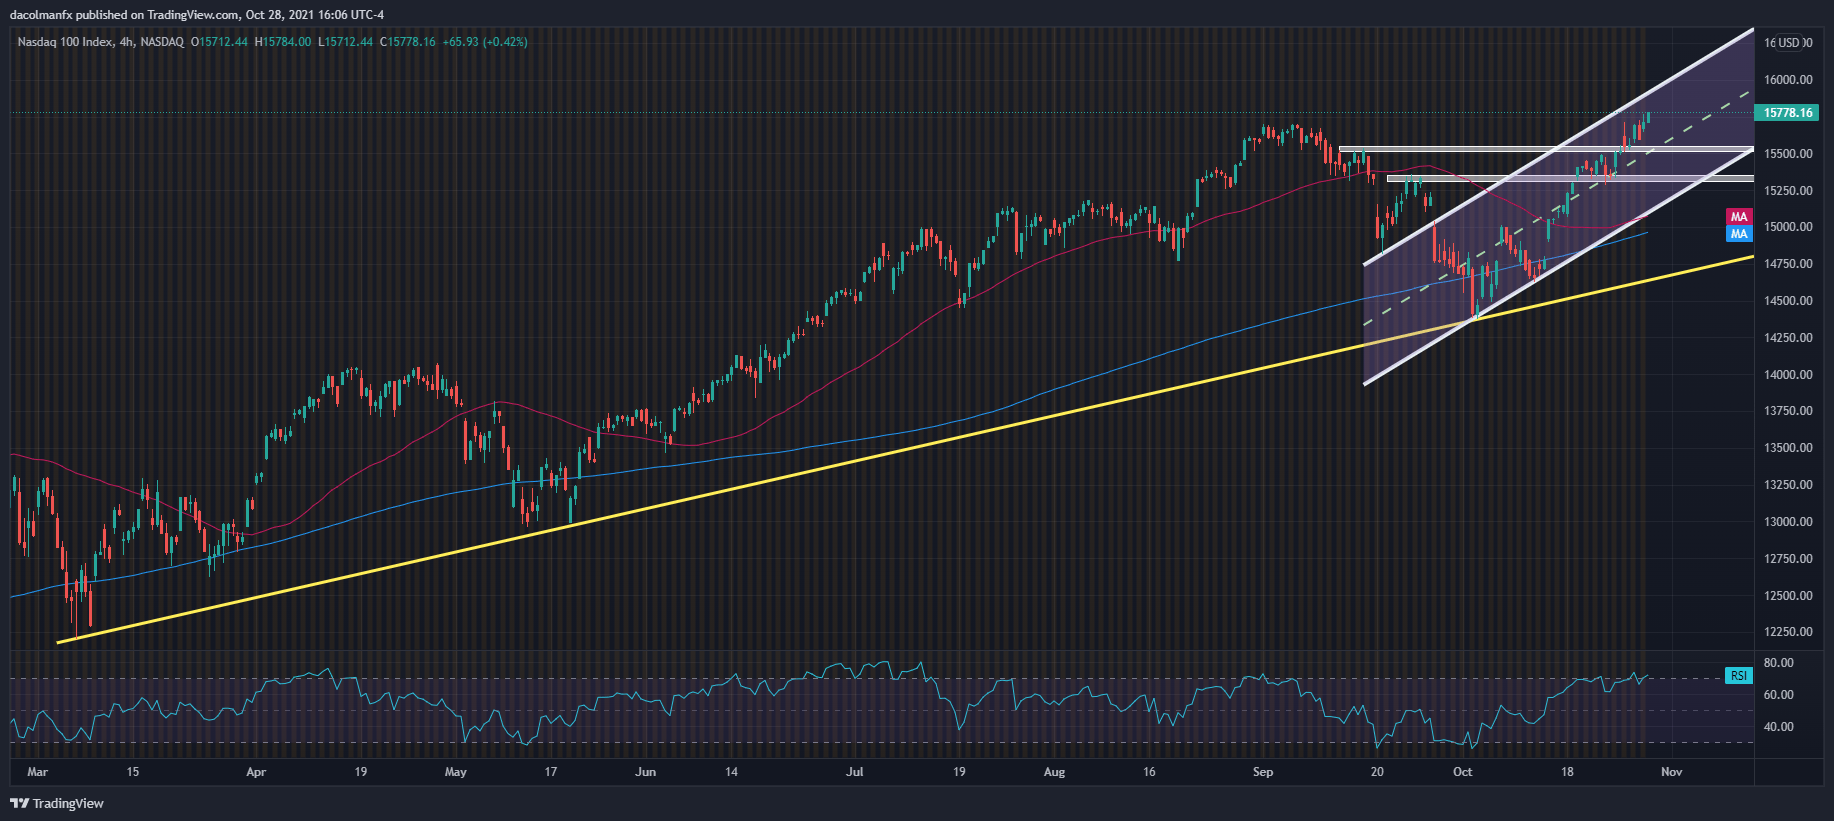Screen dimensions: 1834x821
Task: Select the closing price C15778.16 value
Action: (407, 42)
